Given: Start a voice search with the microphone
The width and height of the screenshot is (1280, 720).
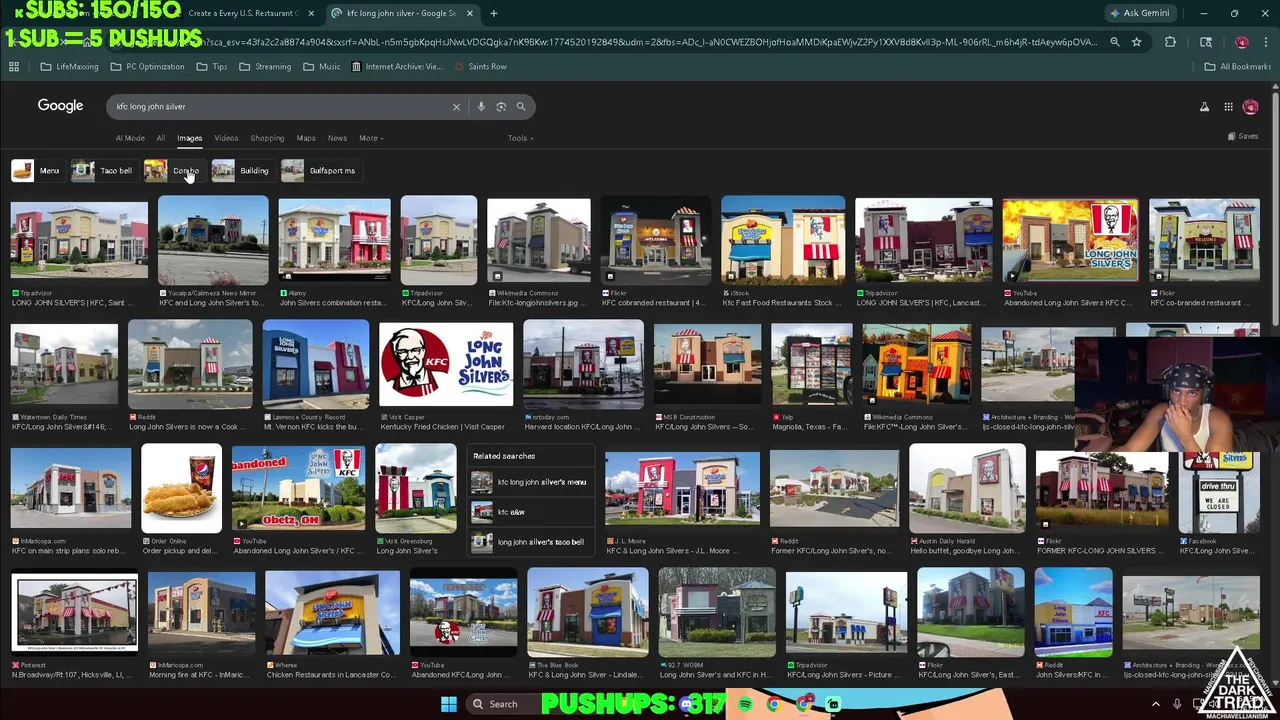Looking at the screenshot, I should click(481, 107).
